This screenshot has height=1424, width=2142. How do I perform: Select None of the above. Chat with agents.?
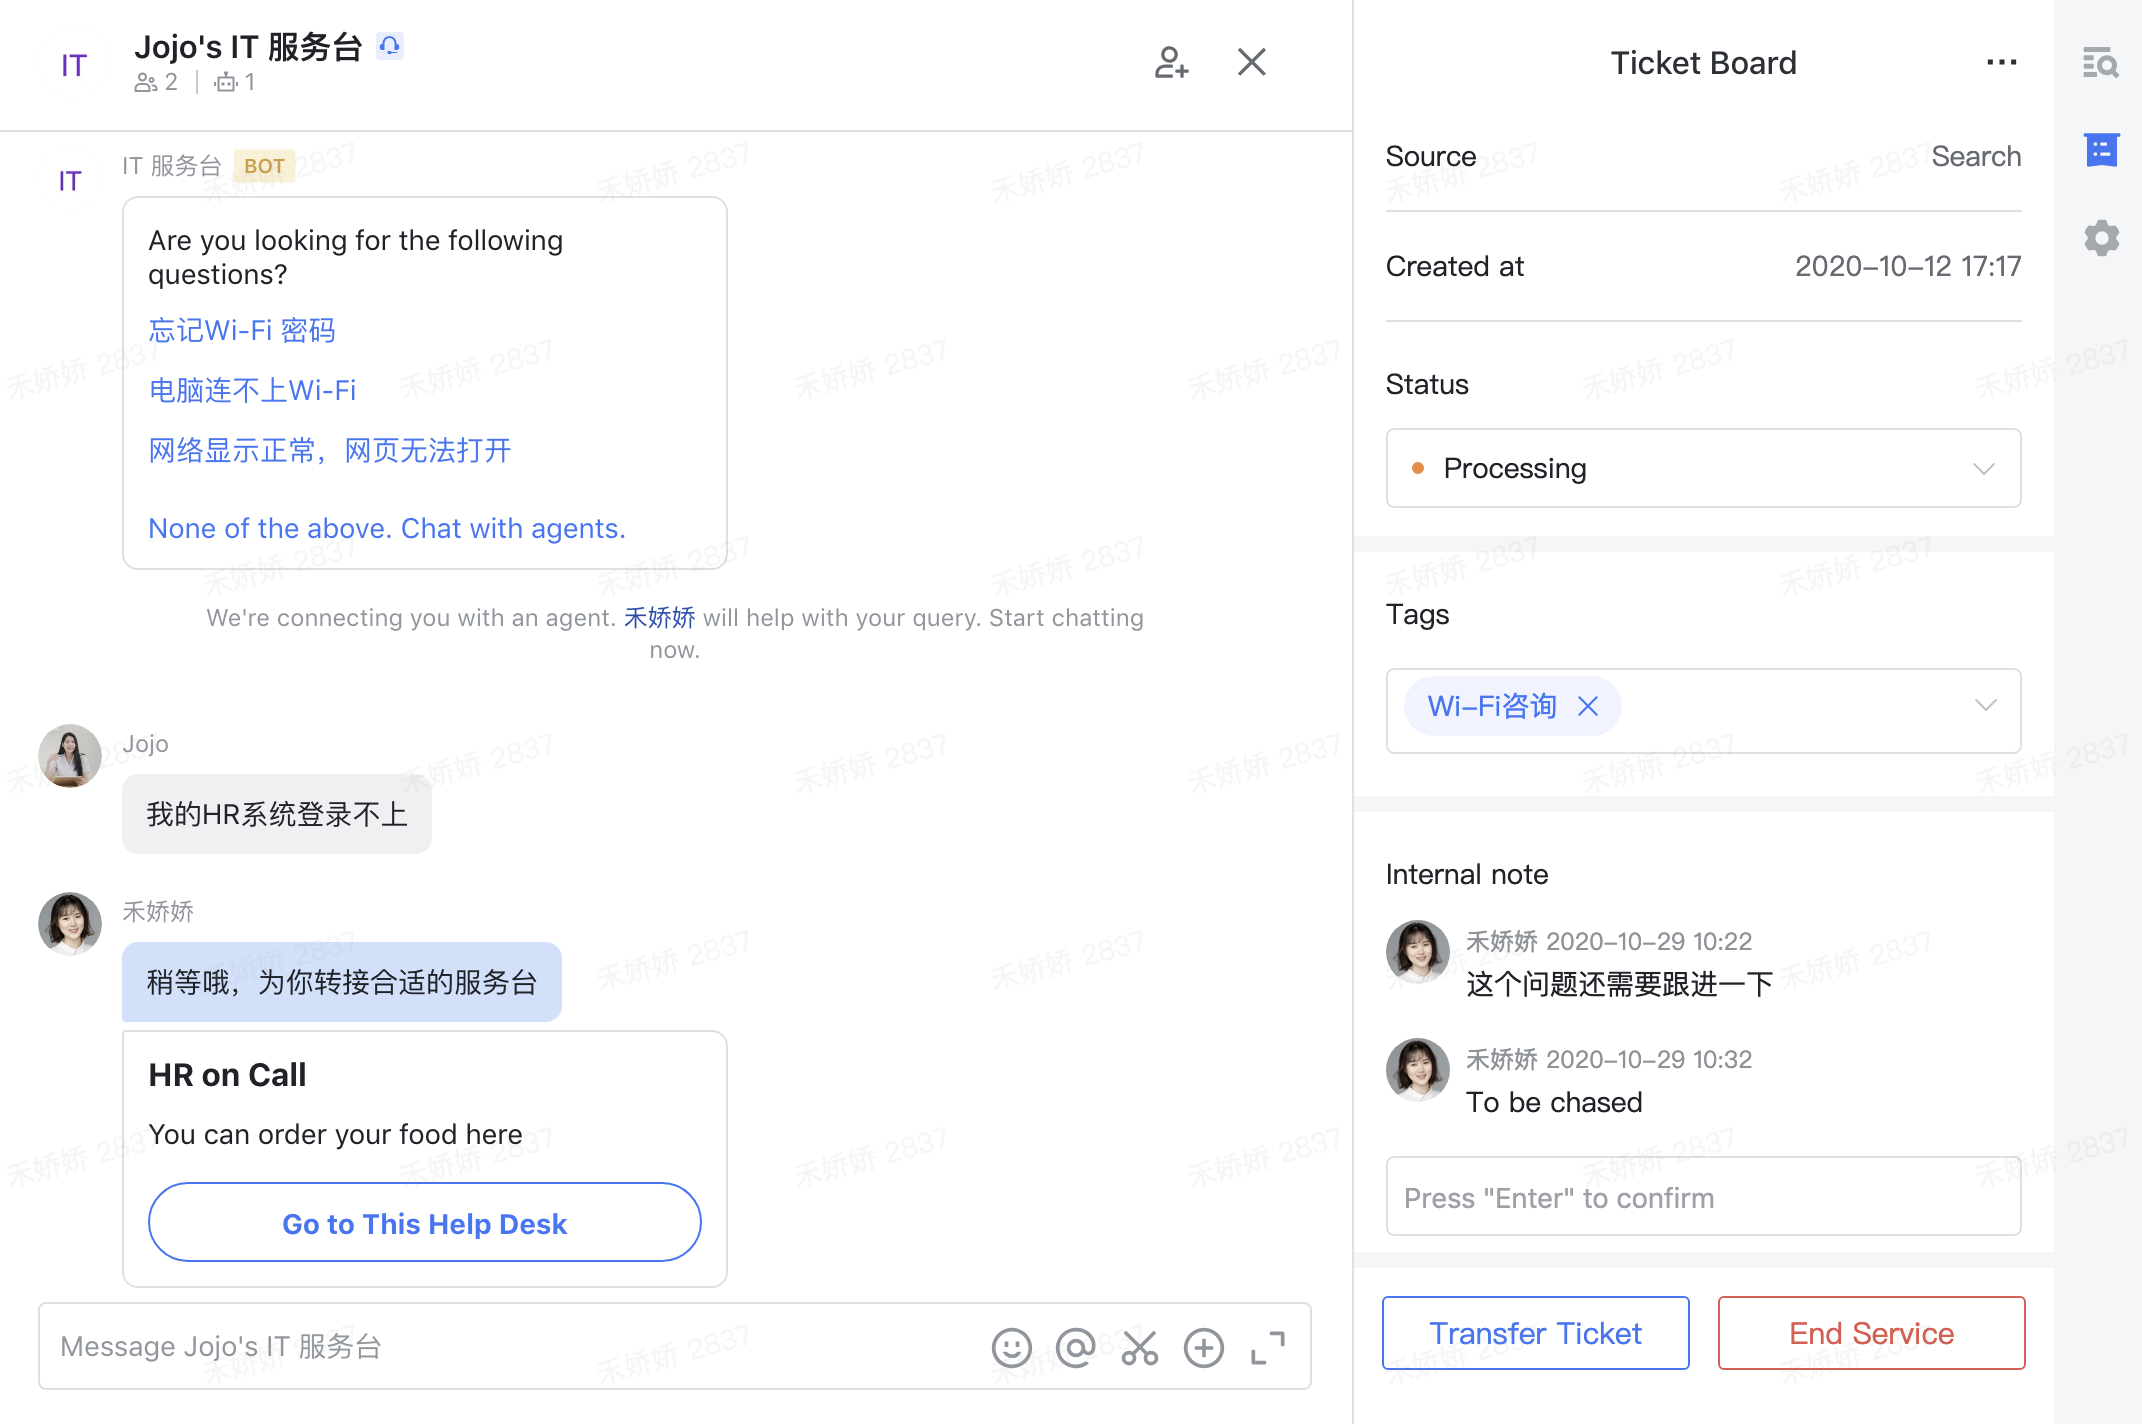click(x=387, y=528)
